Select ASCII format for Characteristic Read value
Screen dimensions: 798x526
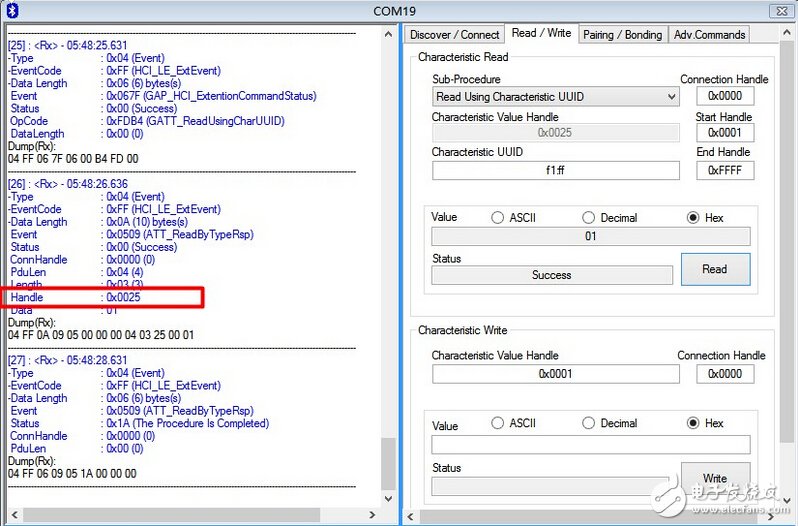click(x=498, y=218)
